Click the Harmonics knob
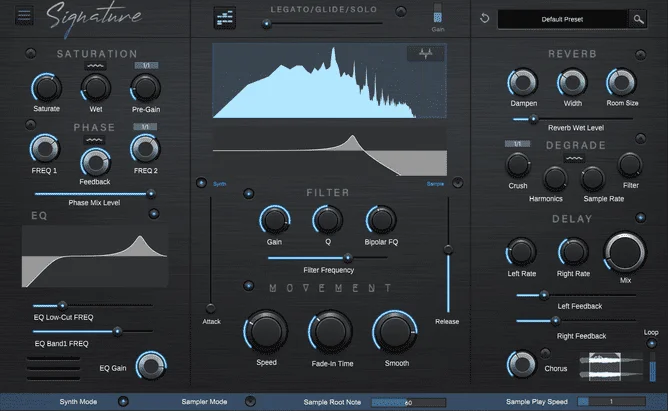The width and height of the screenshot is (668, 411). click(x=555, y=179)
